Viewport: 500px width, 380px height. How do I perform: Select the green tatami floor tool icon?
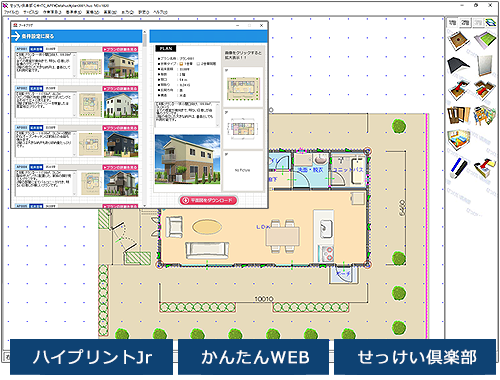click(485, 40)
